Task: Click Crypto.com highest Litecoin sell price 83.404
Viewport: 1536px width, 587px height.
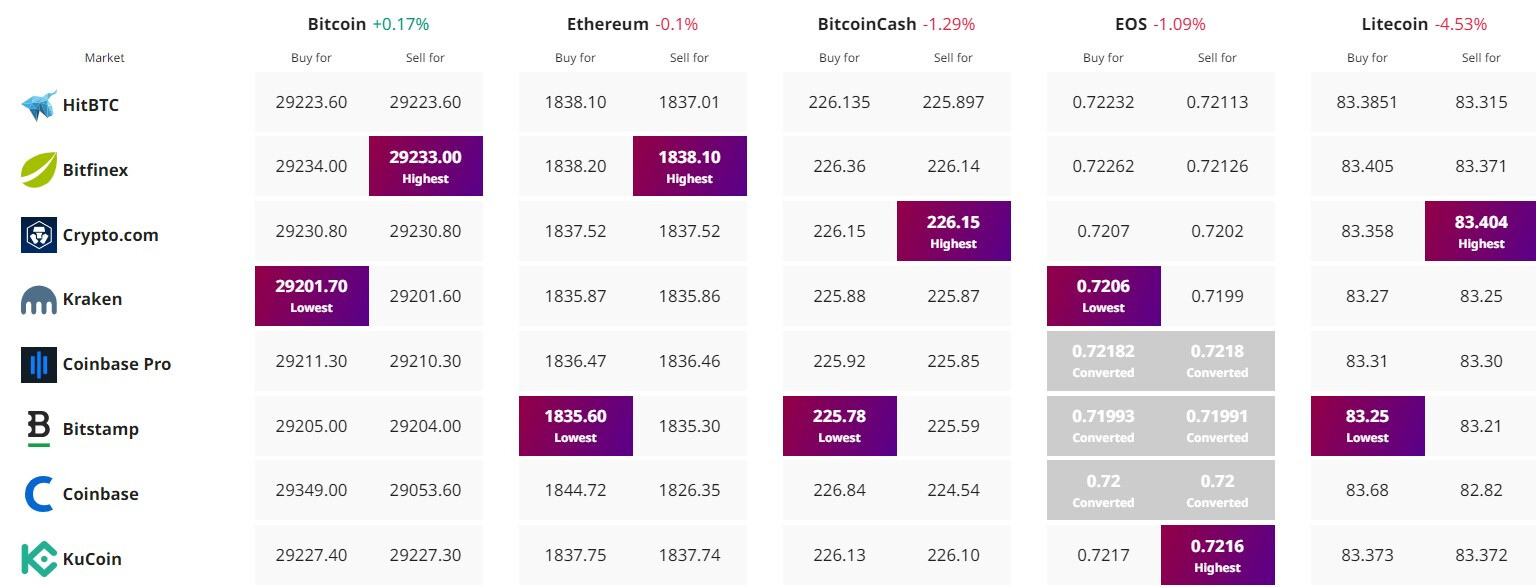Action: pos(1481,231)
